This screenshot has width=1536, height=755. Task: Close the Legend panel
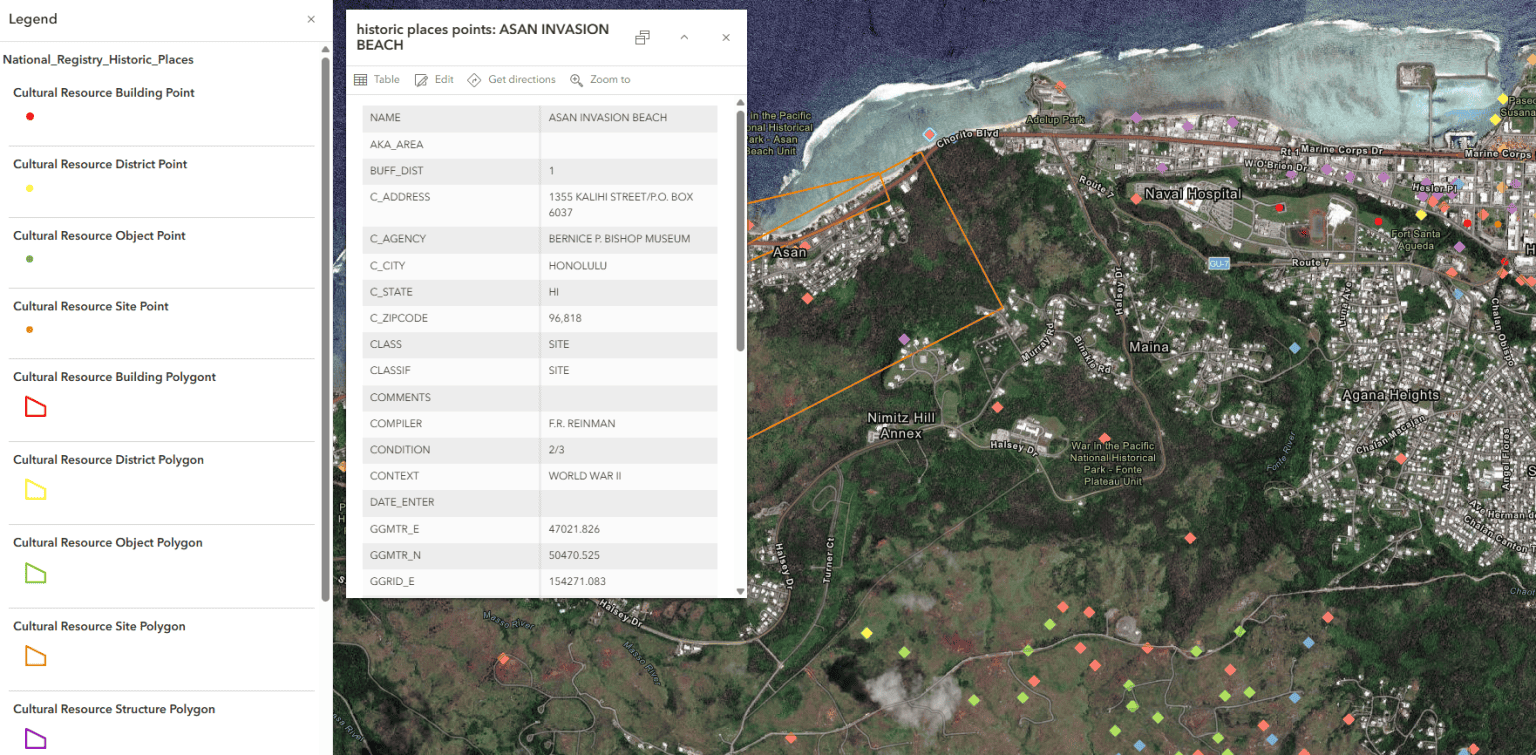point(310,18)
